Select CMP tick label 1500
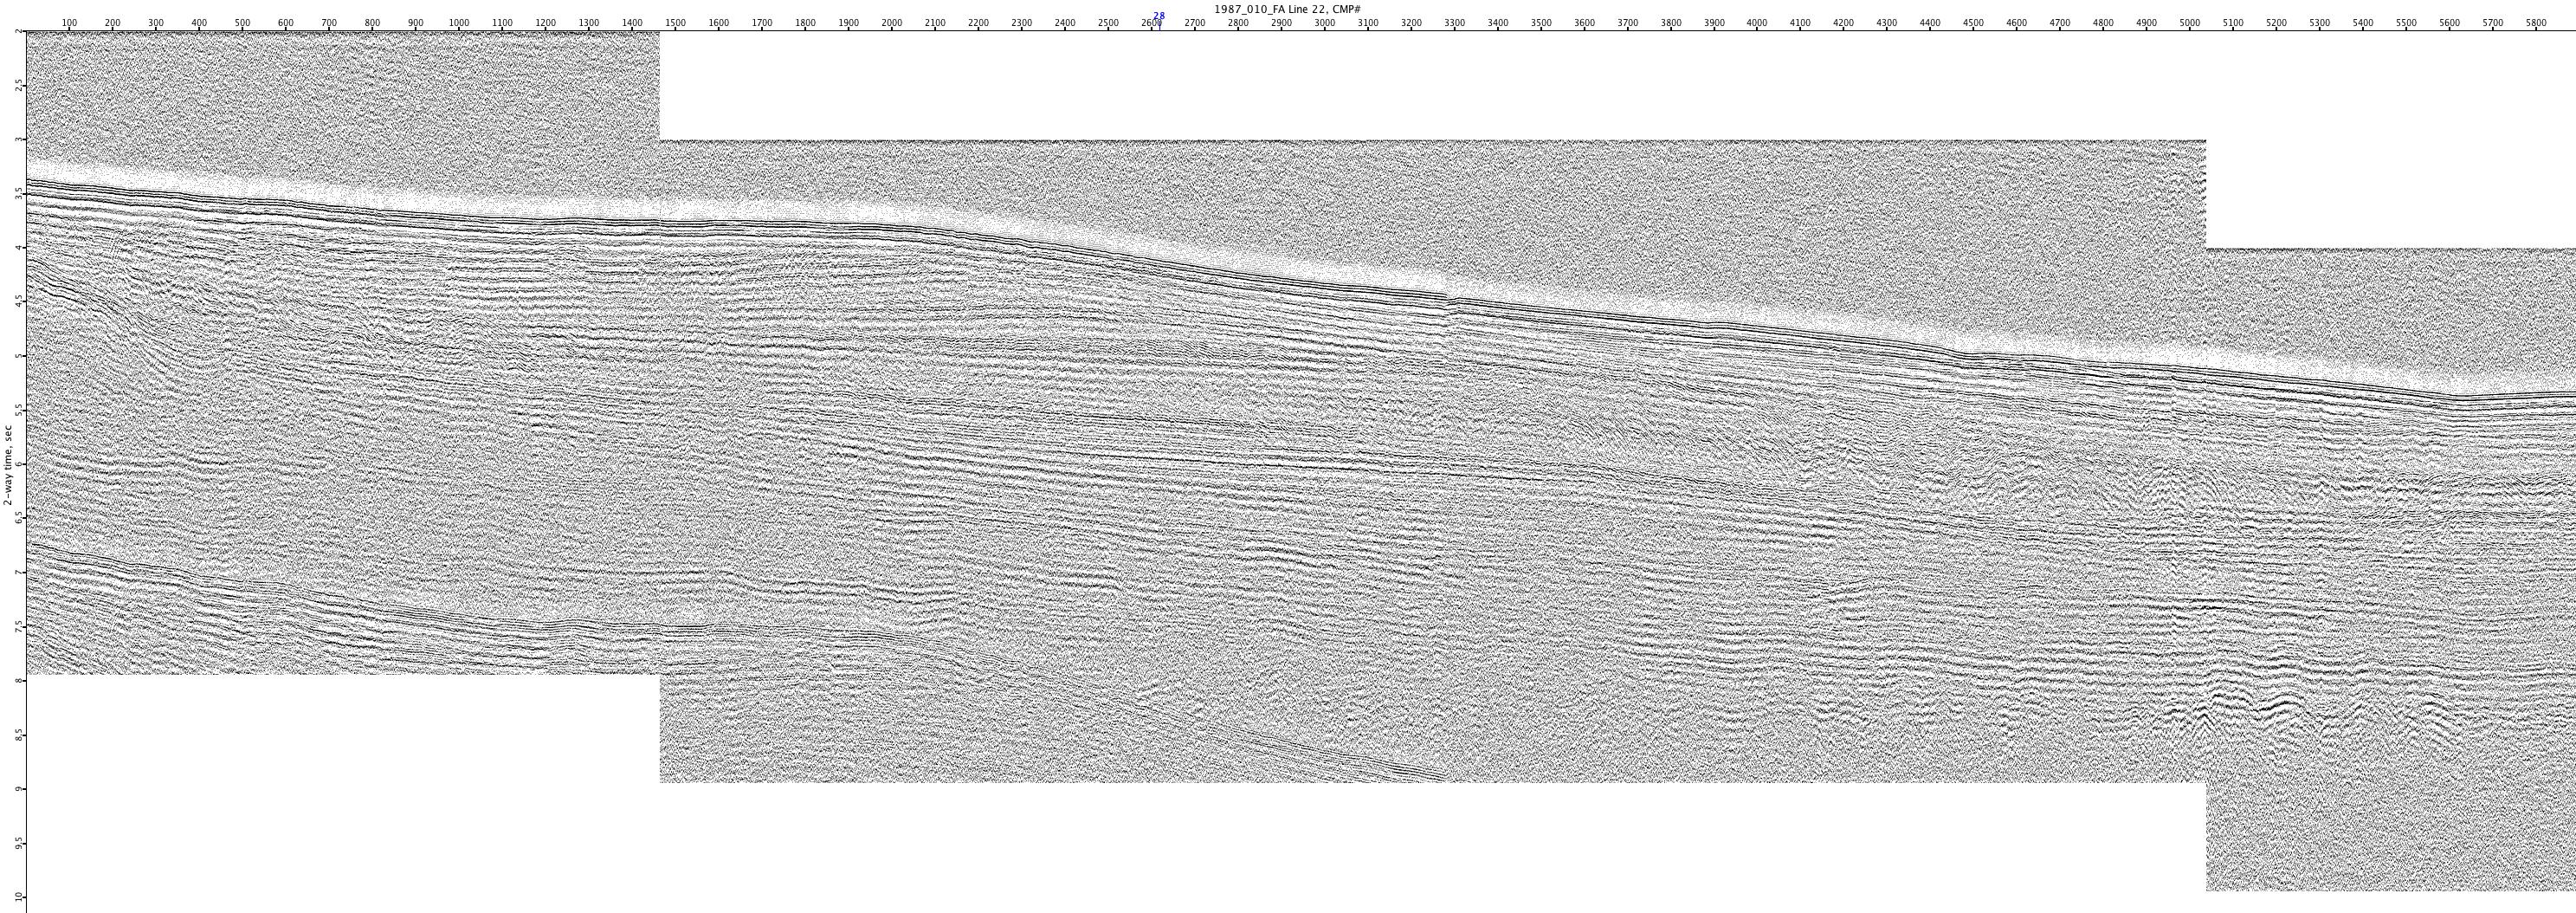 pyautogui.click(x=675, y=23)
